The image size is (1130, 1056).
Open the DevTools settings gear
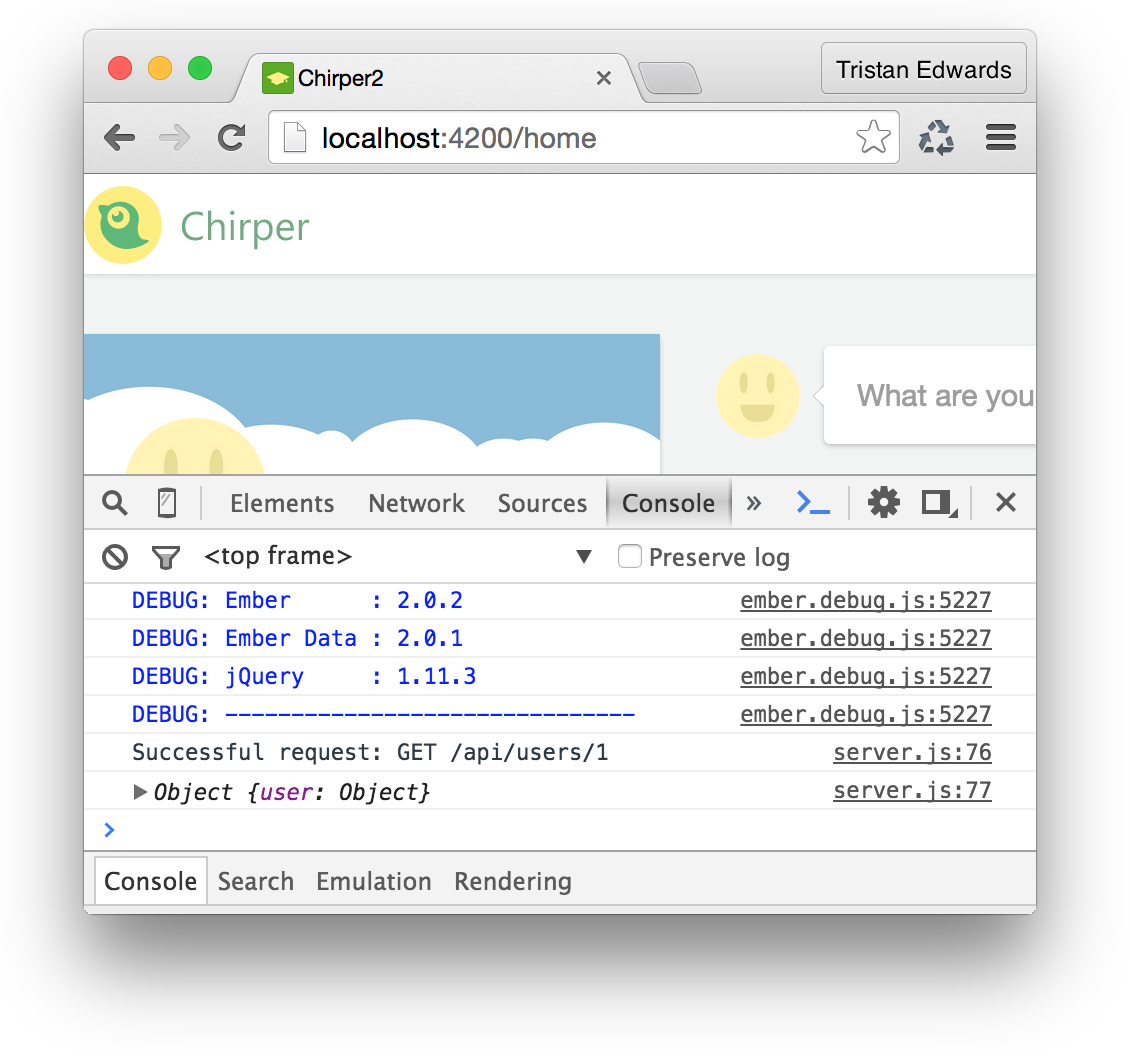point(883,503)
